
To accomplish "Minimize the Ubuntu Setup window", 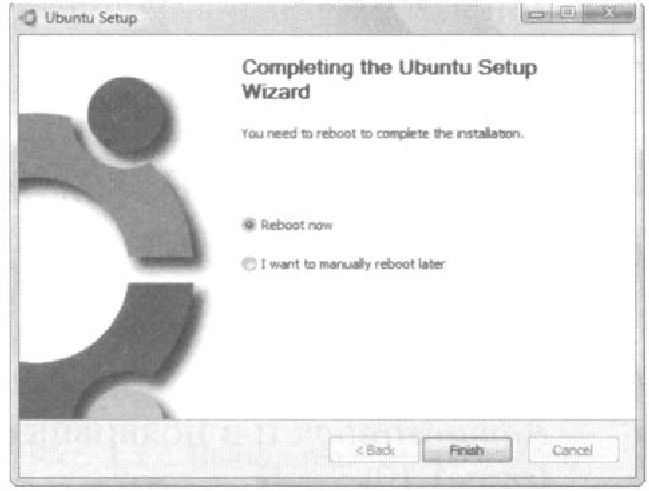I will point(536,14).
